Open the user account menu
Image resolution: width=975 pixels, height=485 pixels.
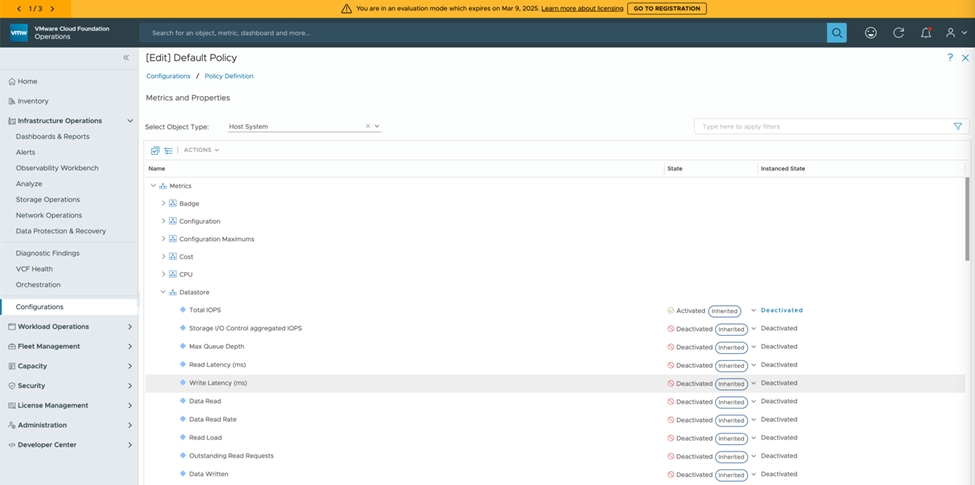pos(954,33)
